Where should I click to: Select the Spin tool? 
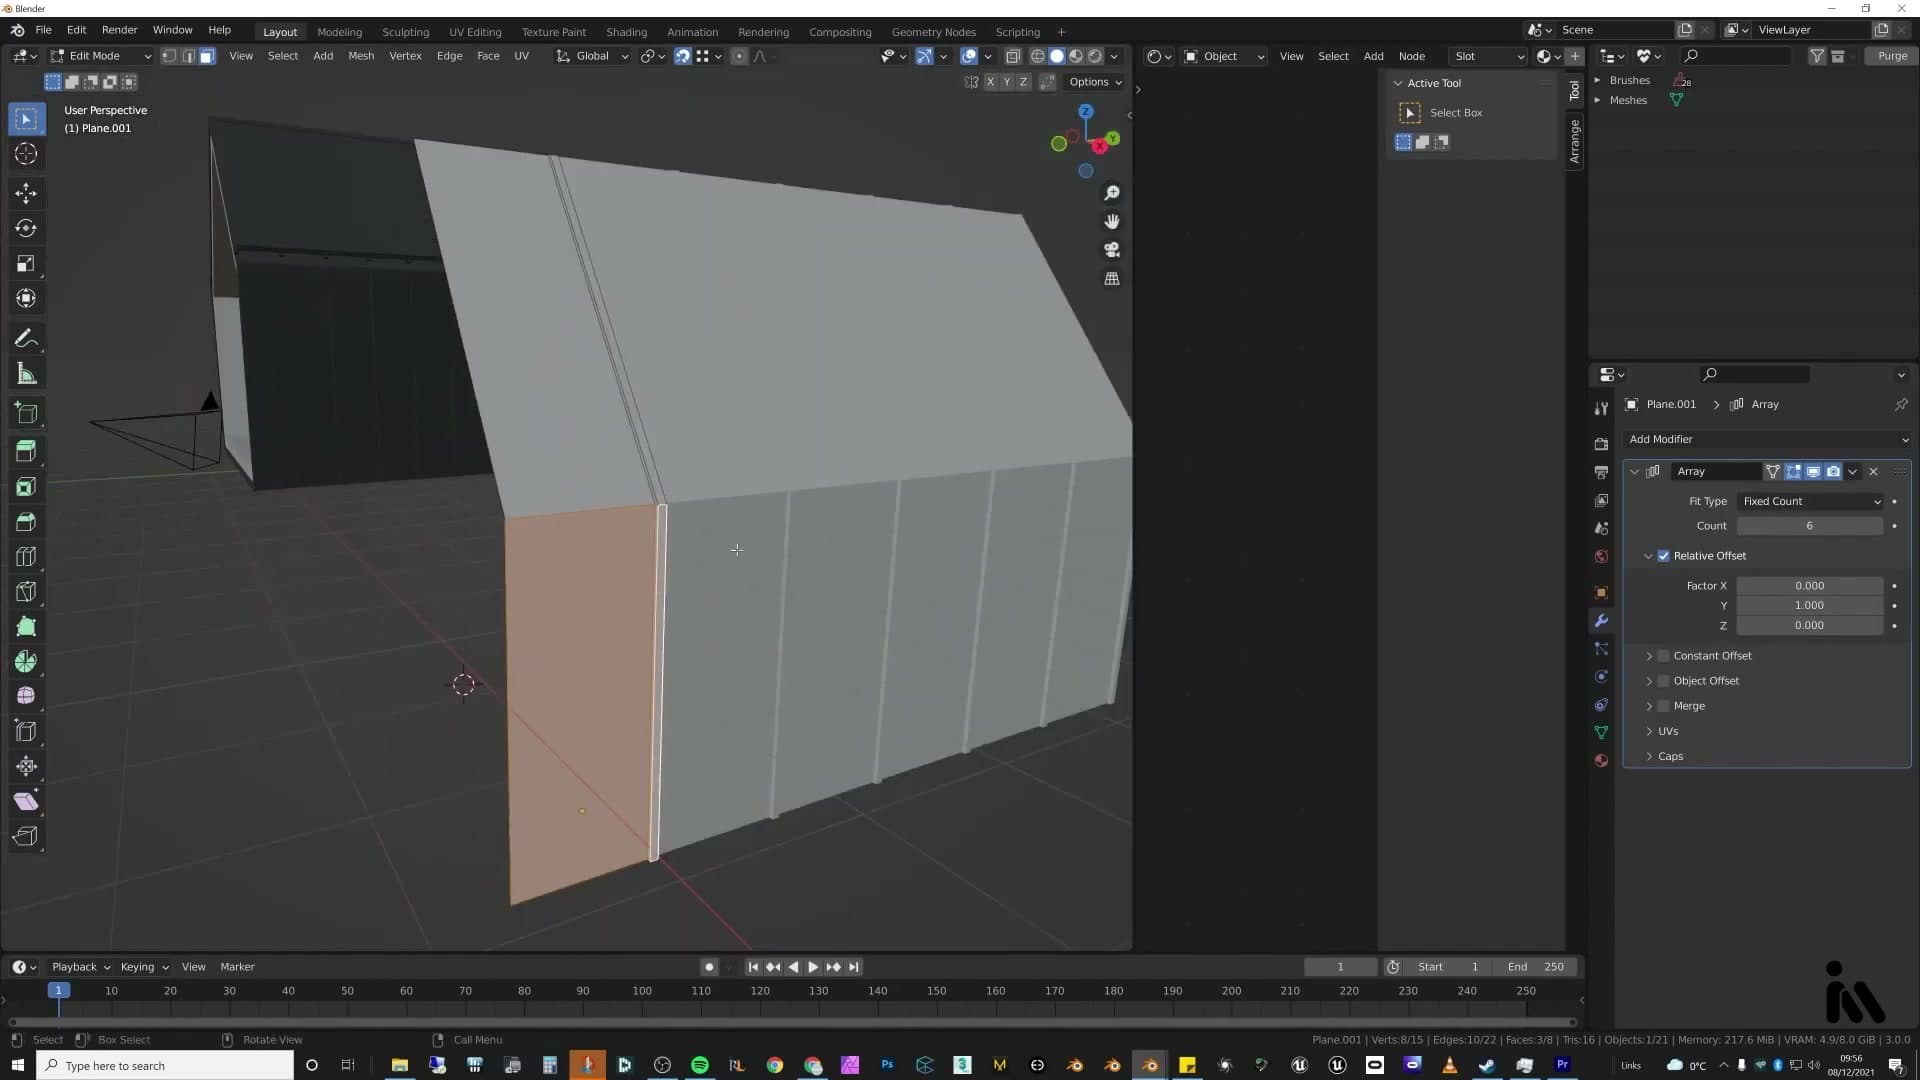click(x=26, y=661)
